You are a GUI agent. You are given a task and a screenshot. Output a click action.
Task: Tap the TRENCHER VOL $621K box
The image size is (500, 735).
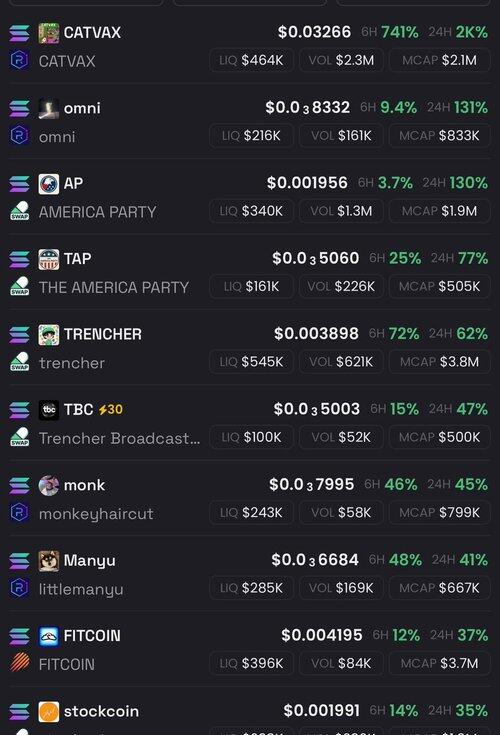click(x=341, y=361)
